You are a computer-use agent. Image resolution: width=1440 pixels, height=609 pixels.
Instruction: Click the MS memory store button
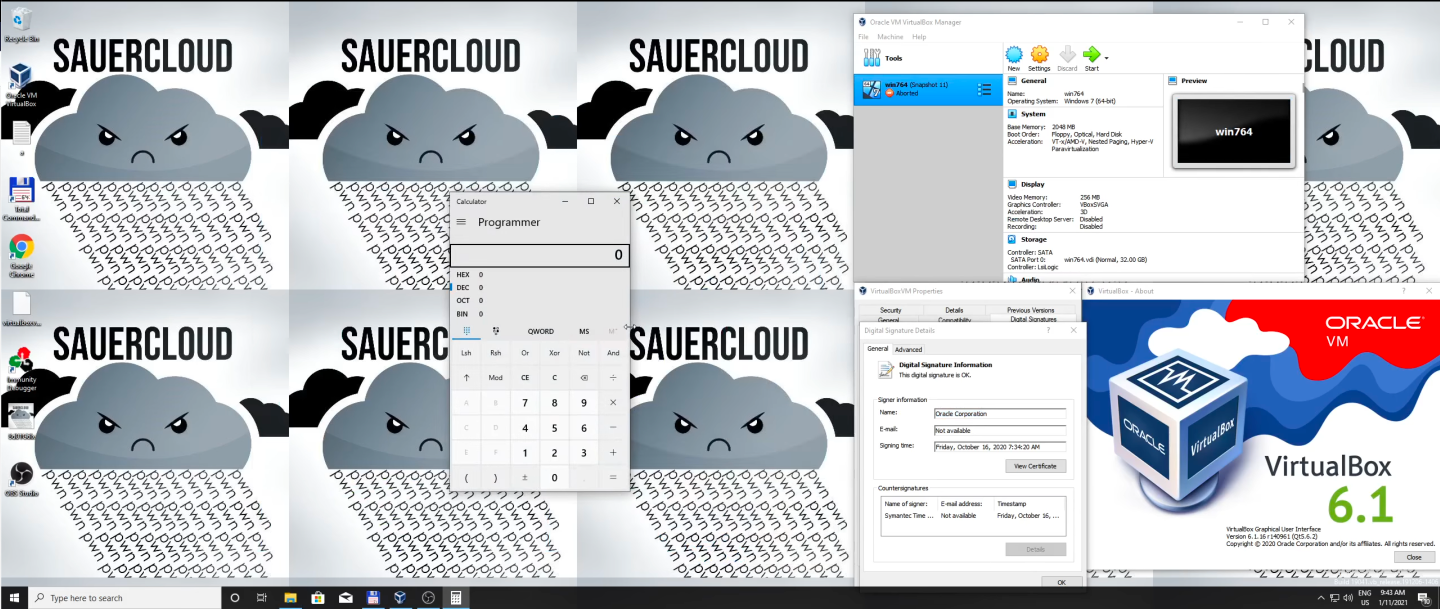(x=584, y=331)
